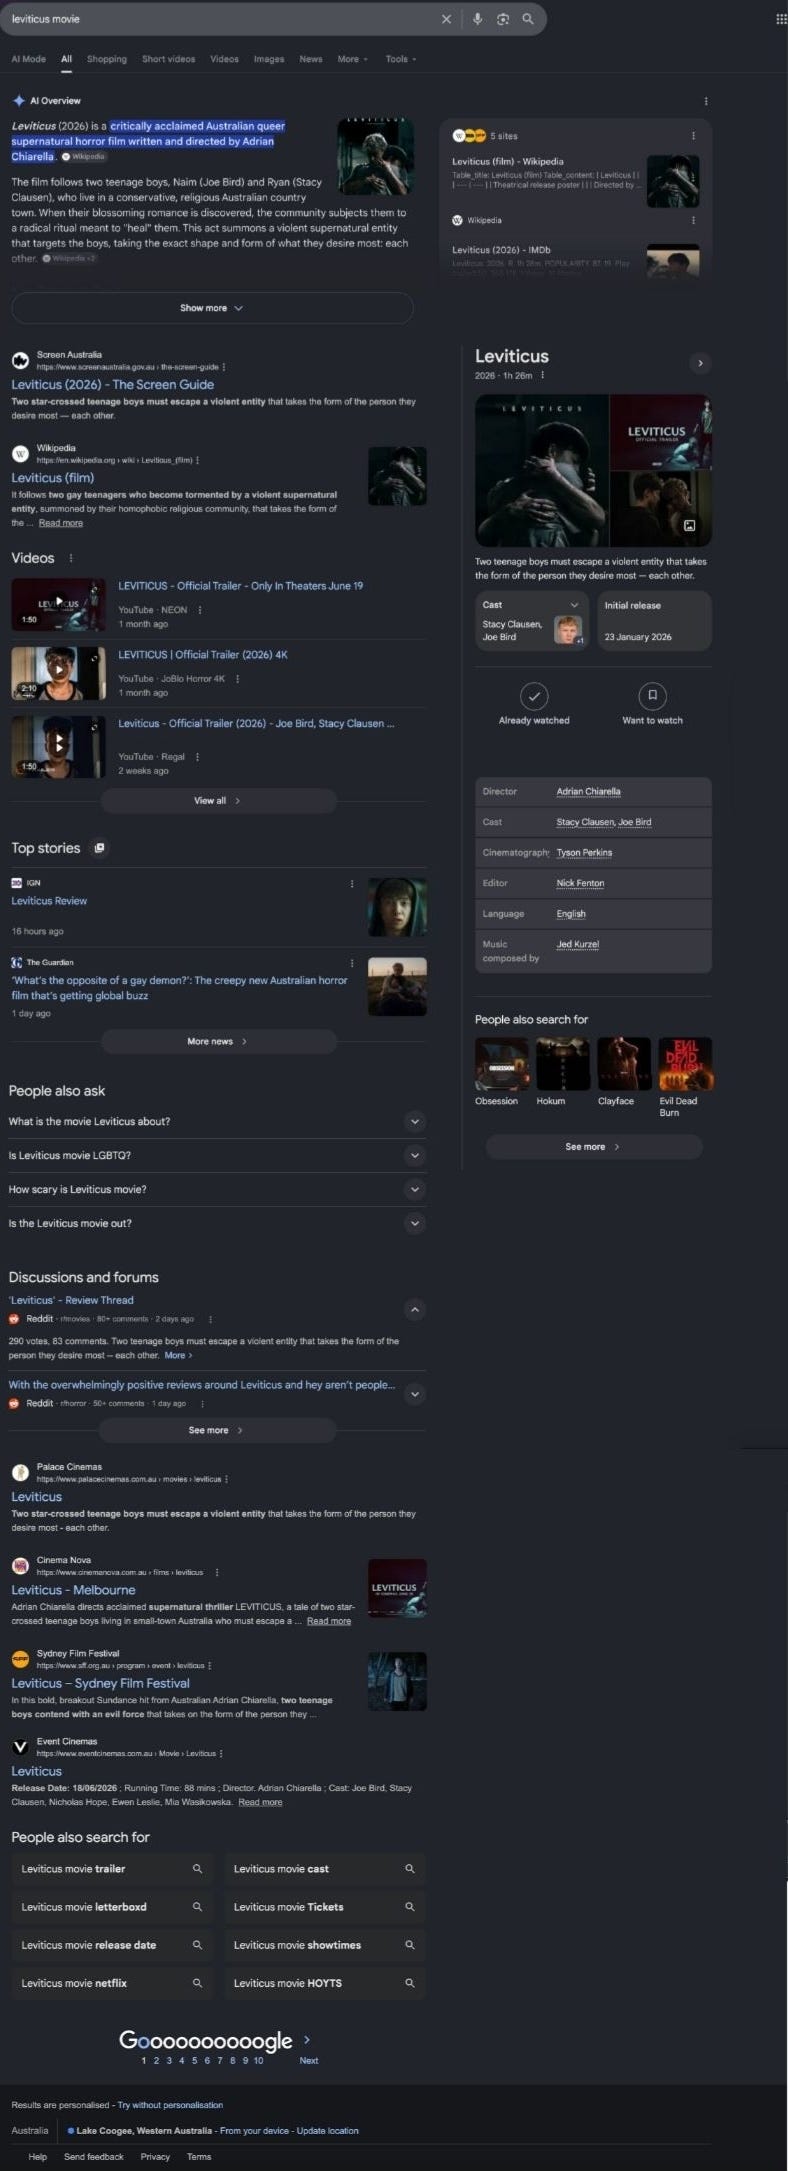View all videos
The width and height of the screenshot is (788, 2171).
218,801
